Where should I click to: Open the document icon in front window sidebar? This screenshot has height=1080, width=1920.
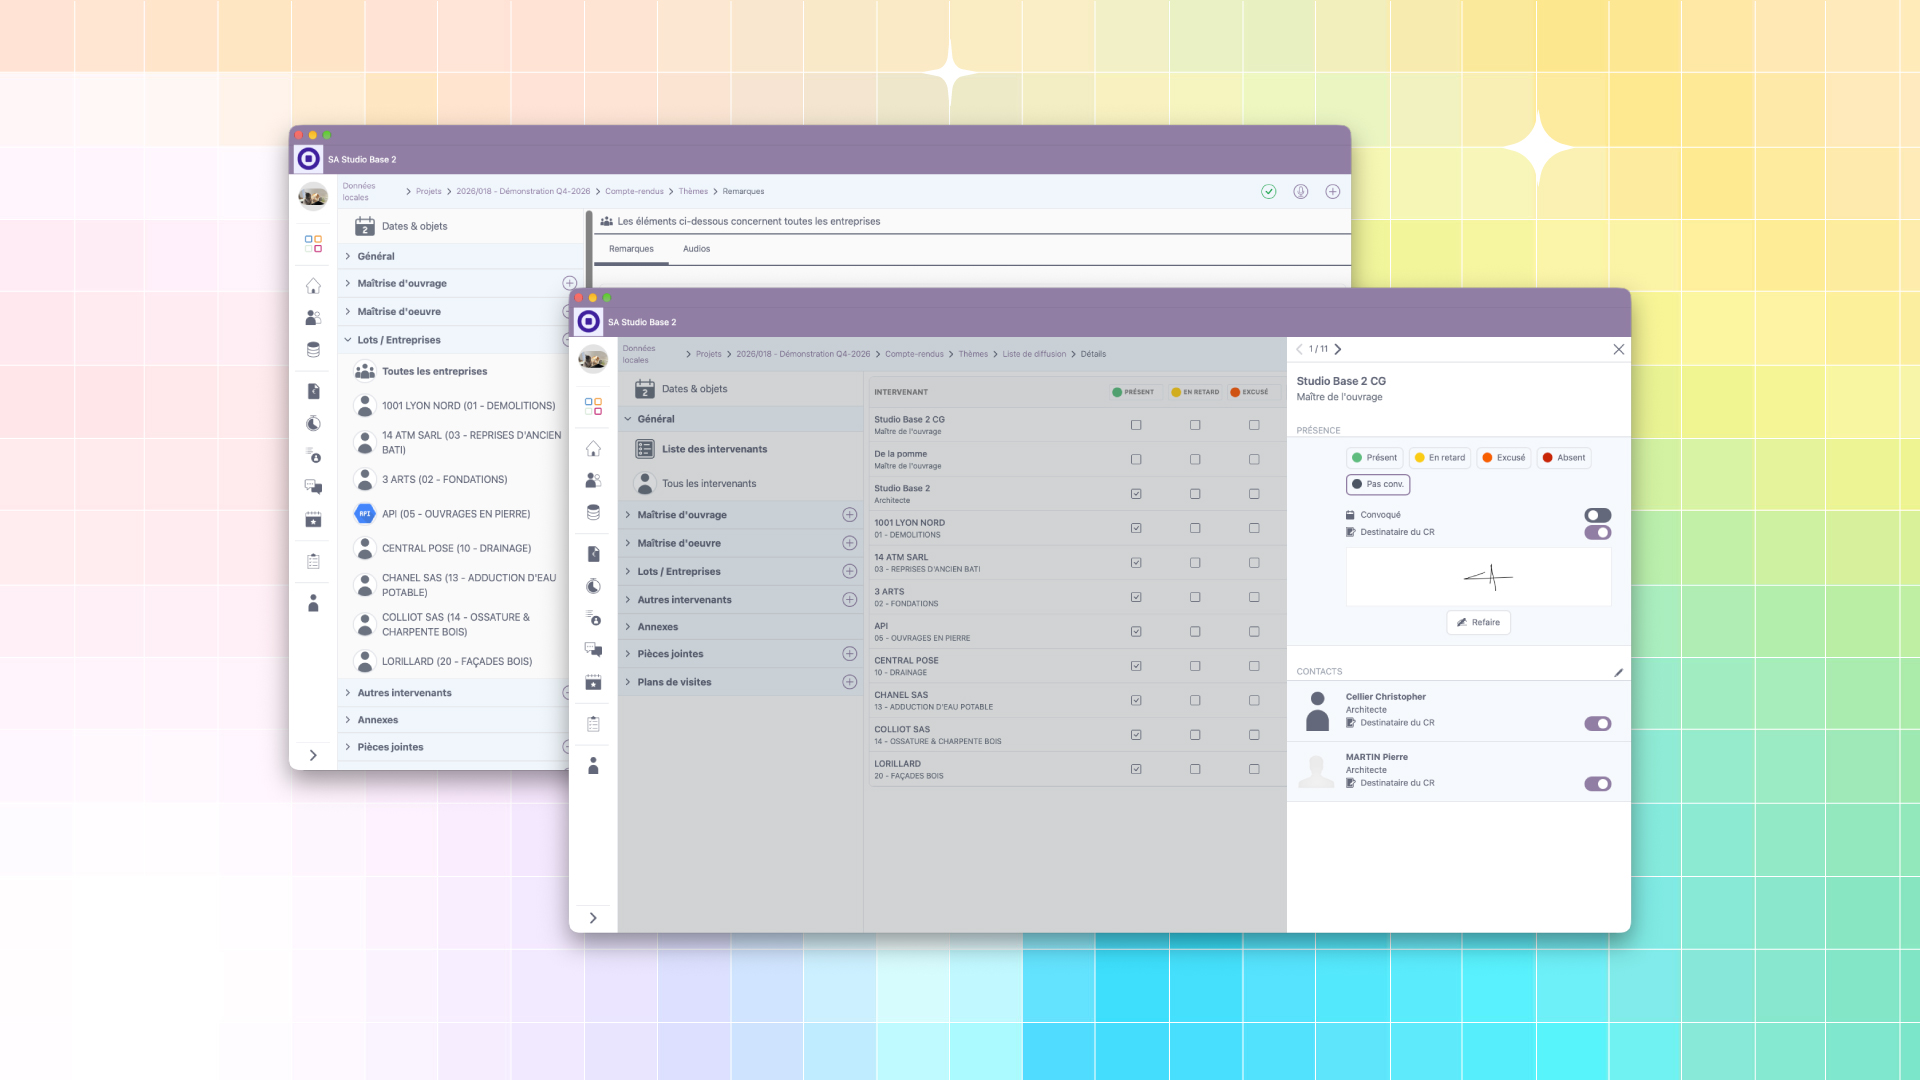coord(593,554)
